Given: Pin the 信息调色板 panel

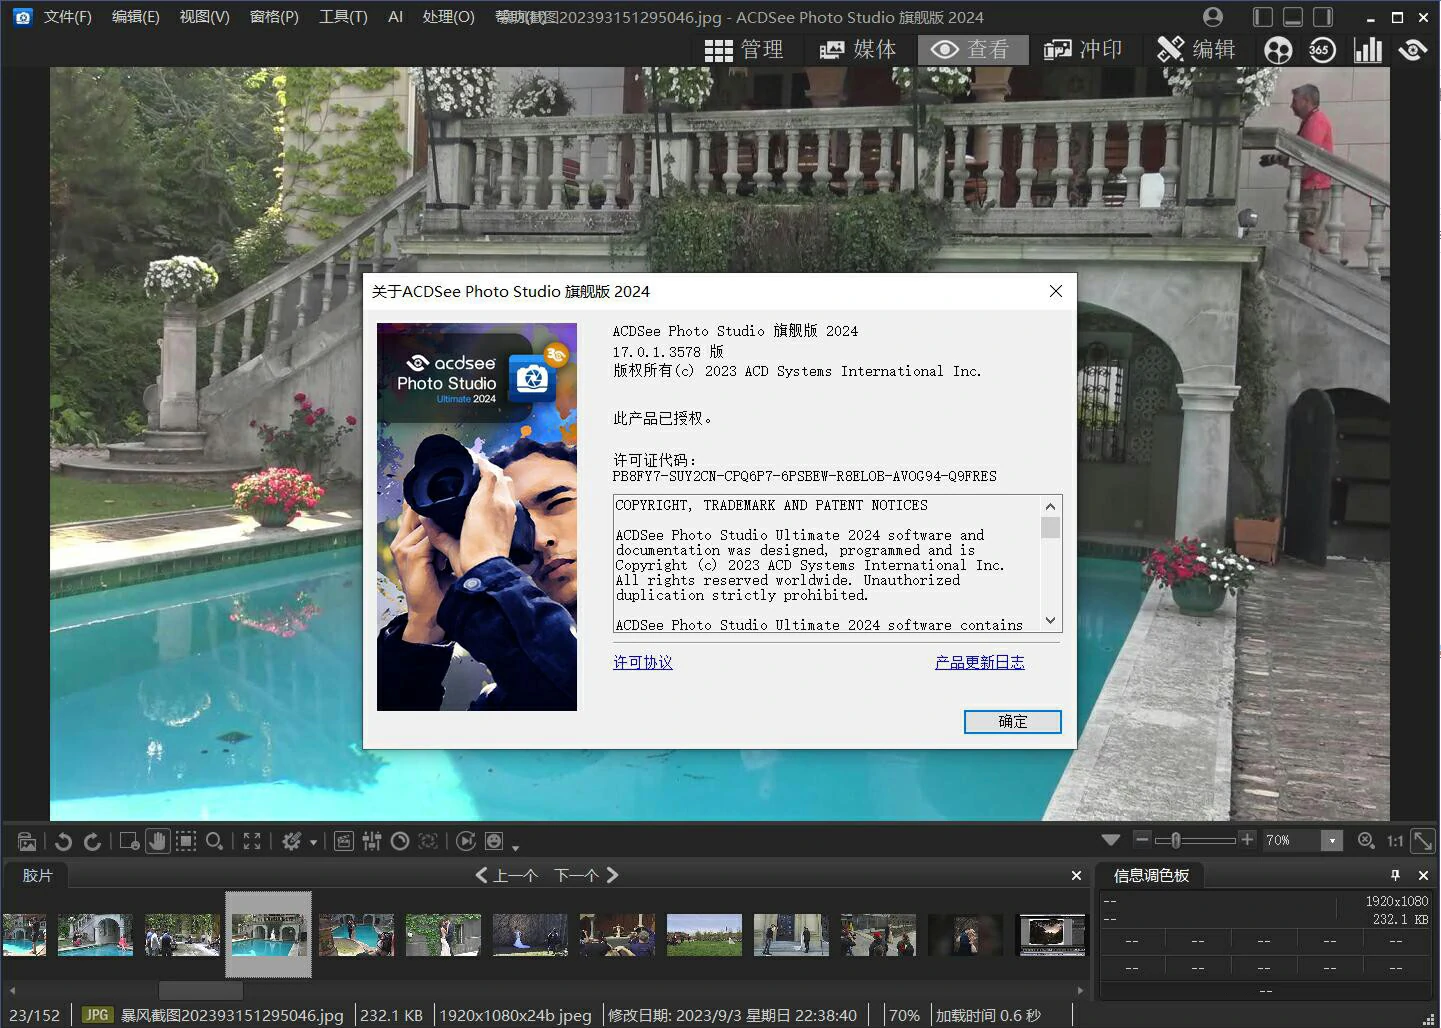Looking at the screenshot, I should [x=1395, y=875].
